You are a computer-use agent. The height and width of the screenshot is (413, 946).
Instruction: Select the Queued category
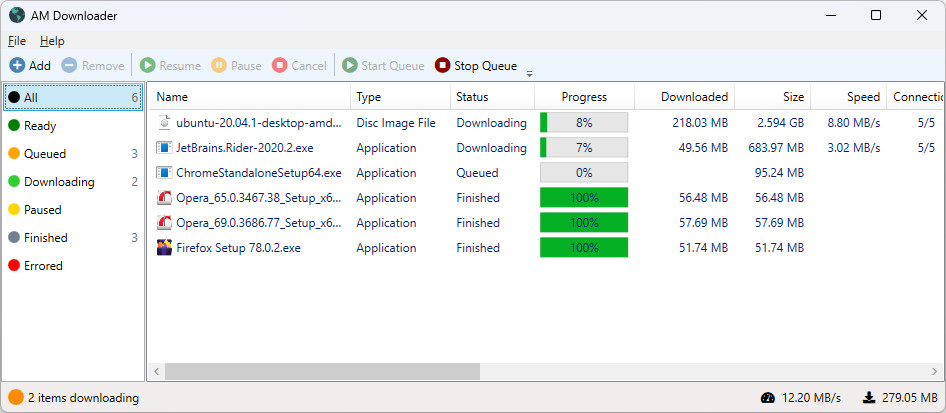[73, 154]
